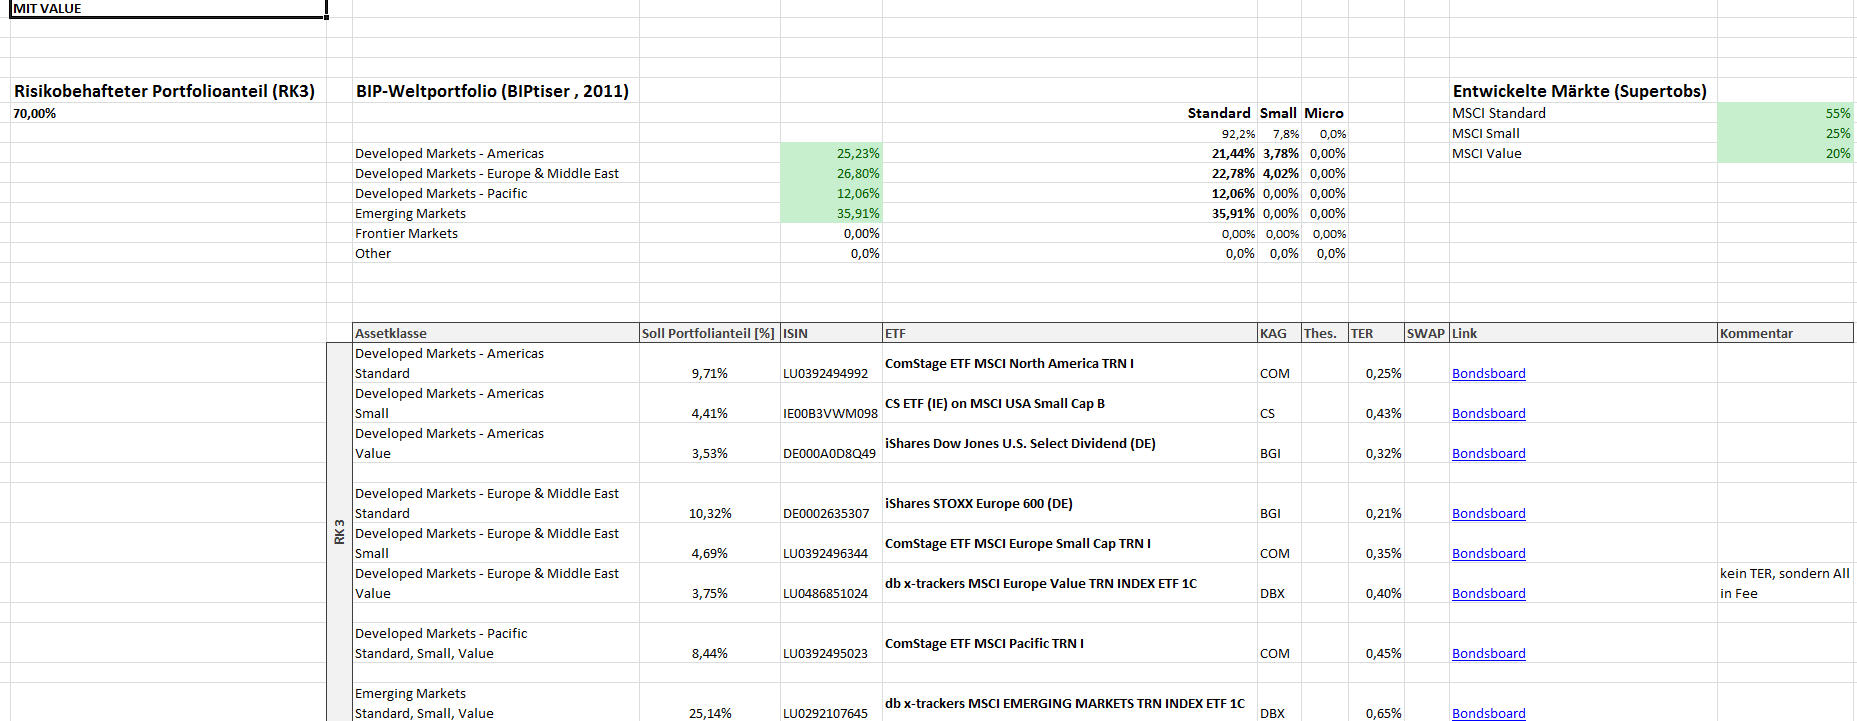Click the 21,44% value
The width and height of the screenshot is (1857, 721).
(x=1233, y=153)
